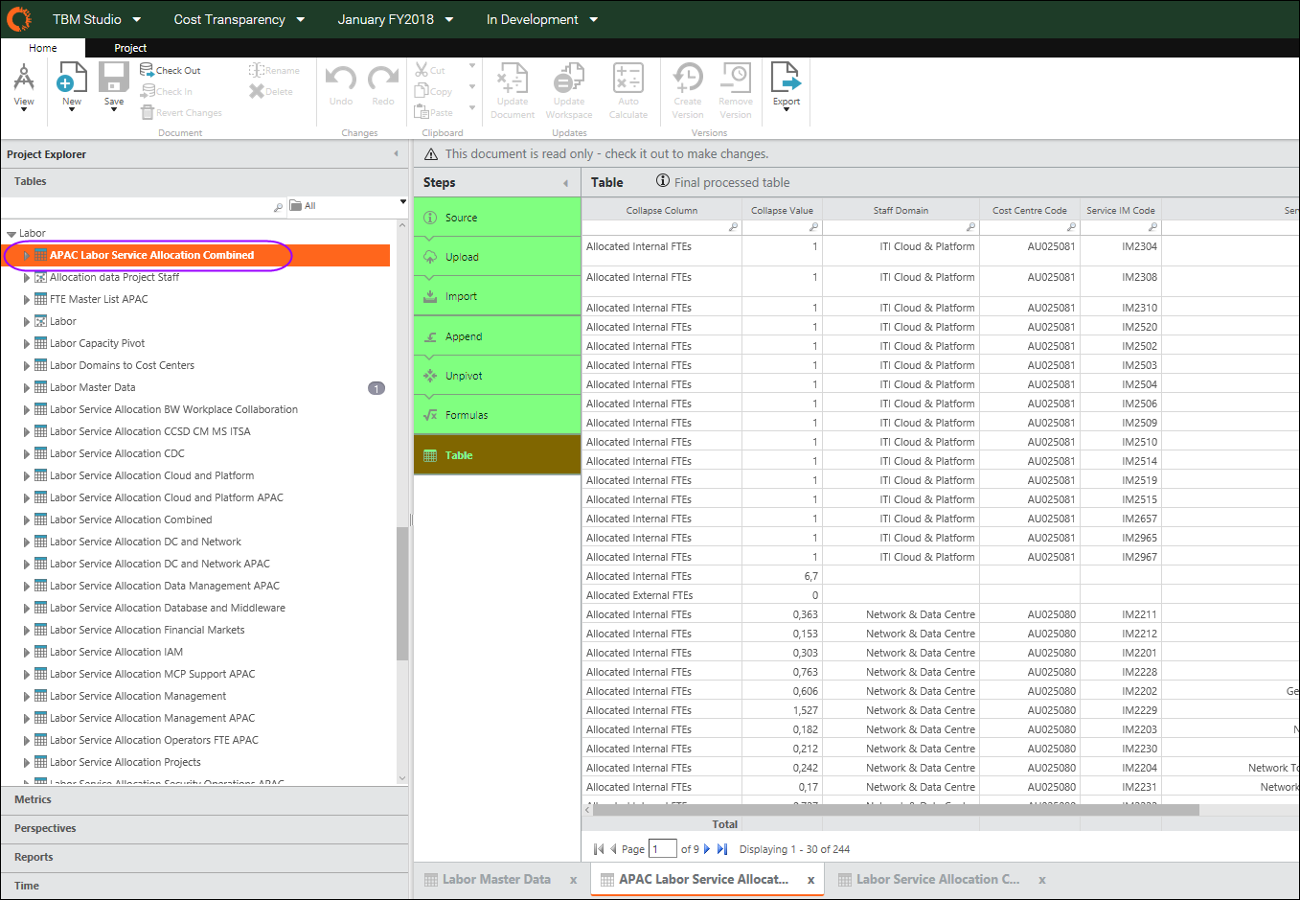1300x900 pixels.
Task: Open the January FY2018 dropdown
Action: [x=396, y=19]
